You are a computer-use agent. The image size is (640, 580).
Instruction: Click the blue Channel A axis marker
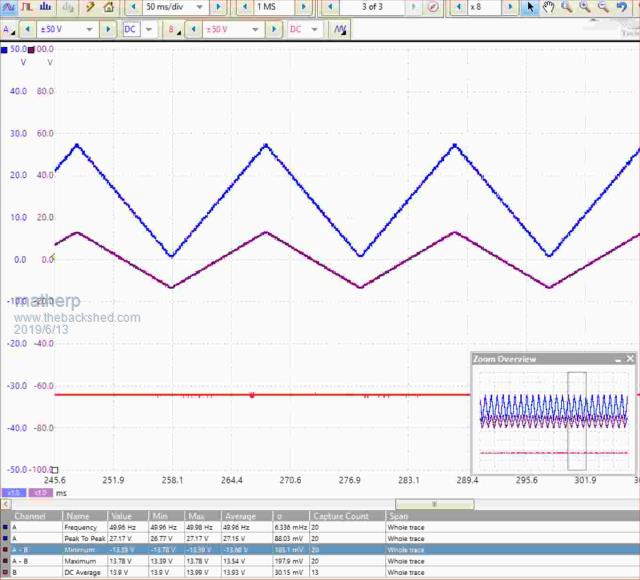[x=4, y=50]
